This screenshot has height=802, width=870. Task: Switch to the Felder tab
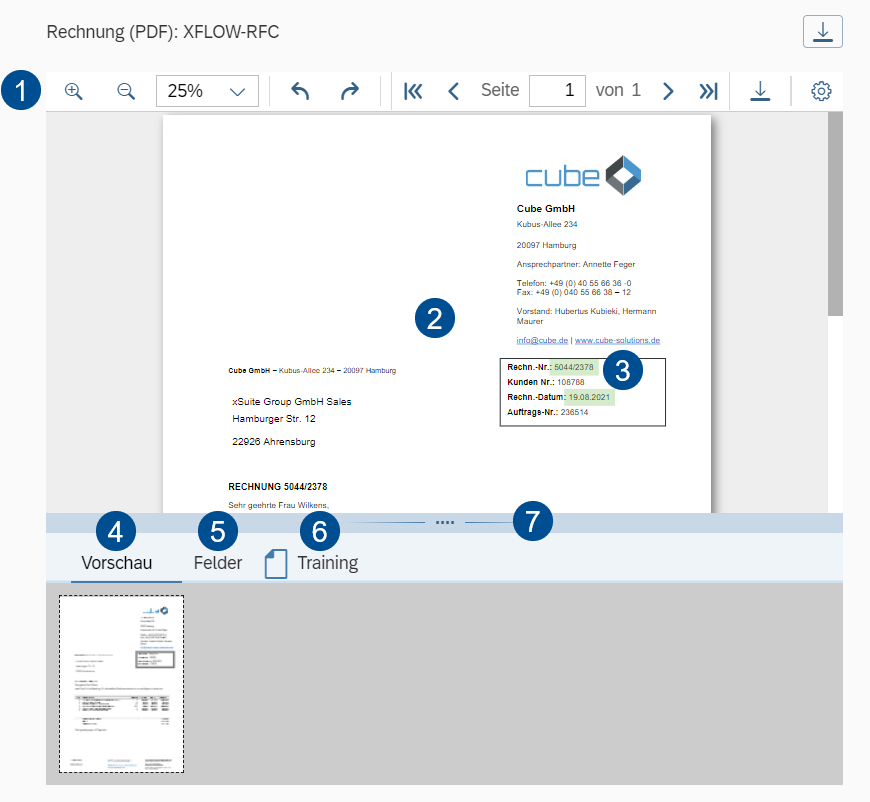pos(217,563)
